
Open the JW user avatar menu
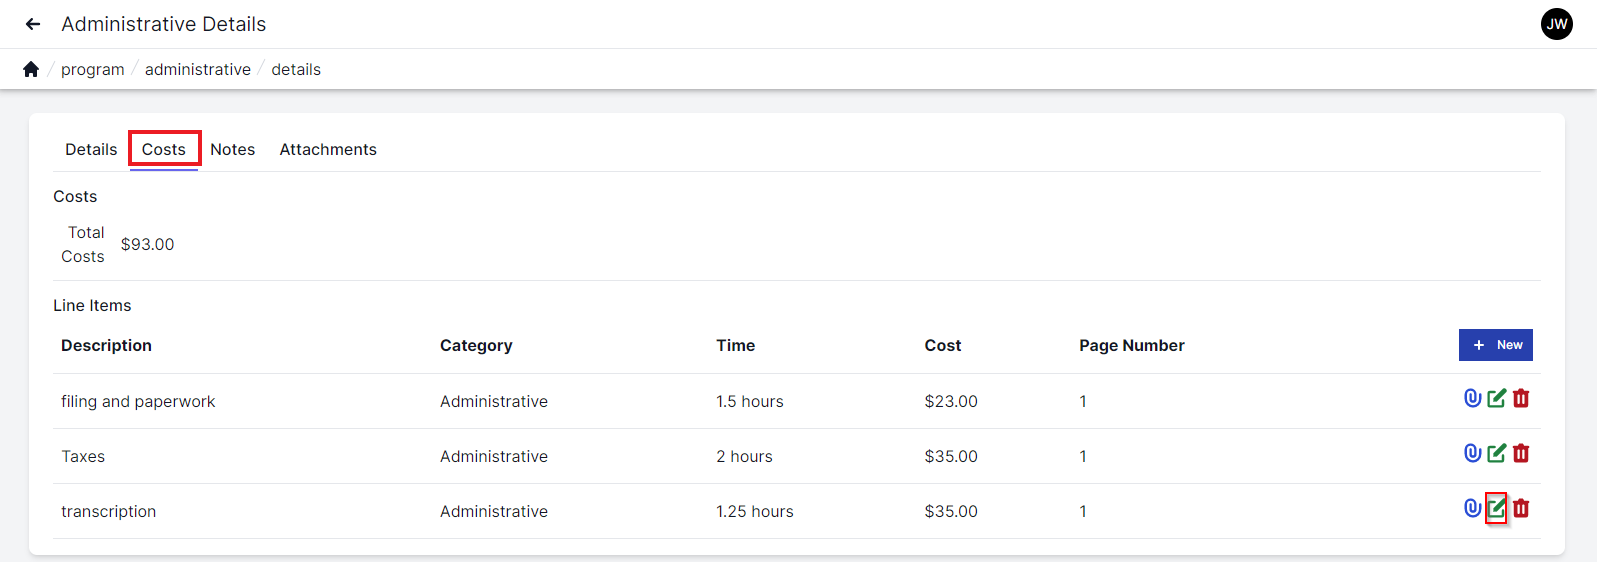[x=1556, y=24]
